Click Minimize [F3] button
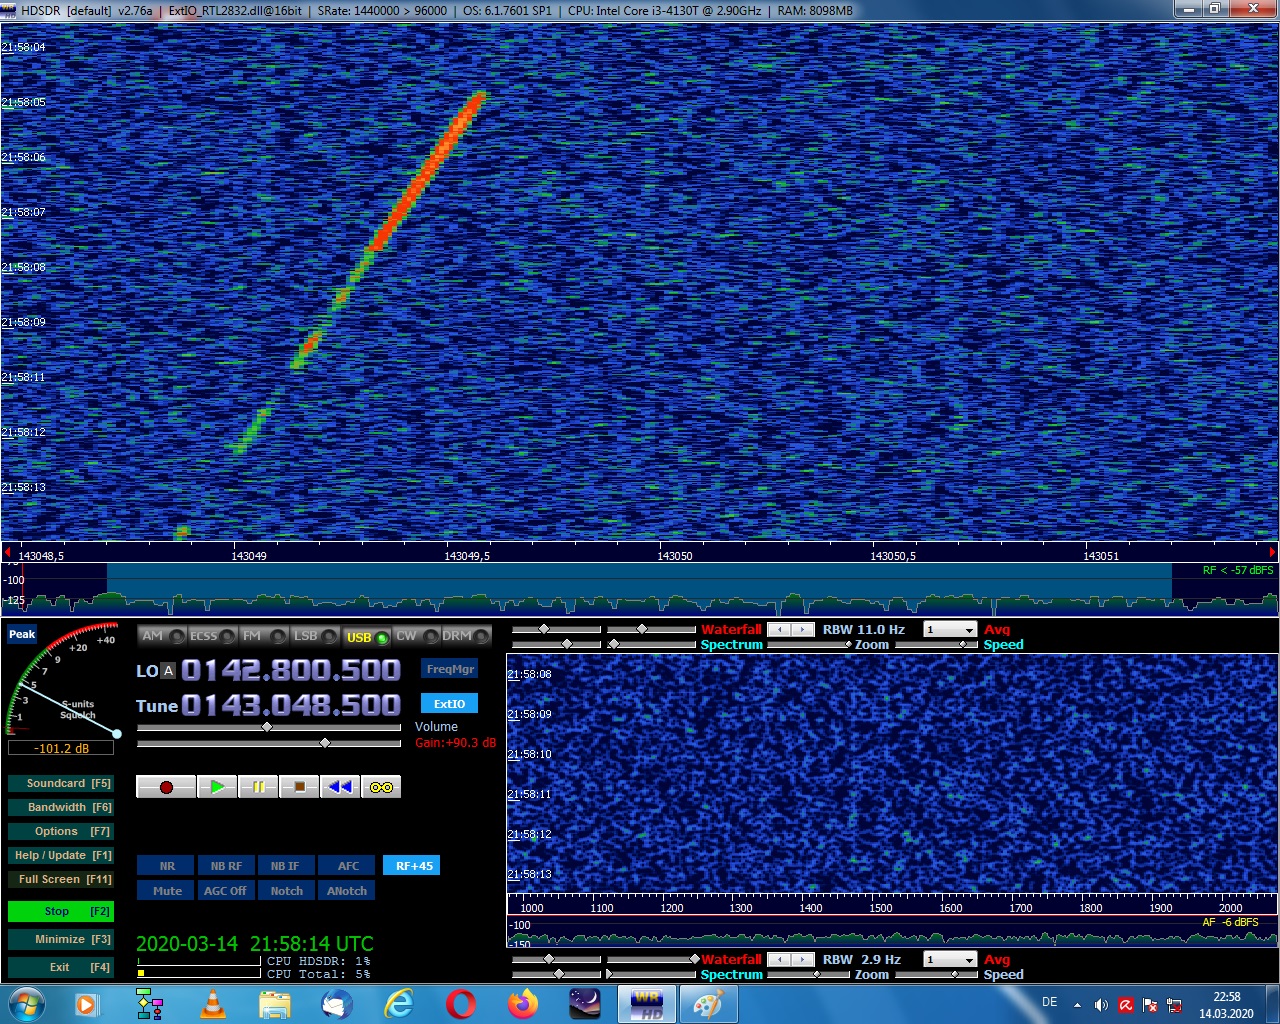 tap(60, 939)
